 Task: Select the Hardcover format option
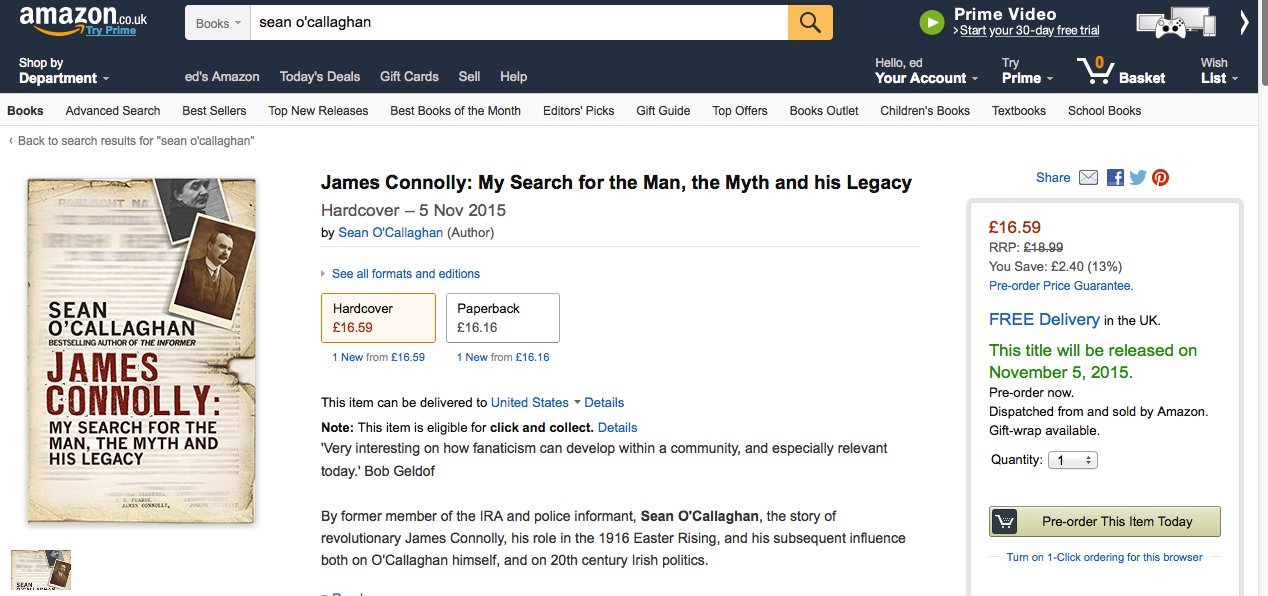[378, 318]
